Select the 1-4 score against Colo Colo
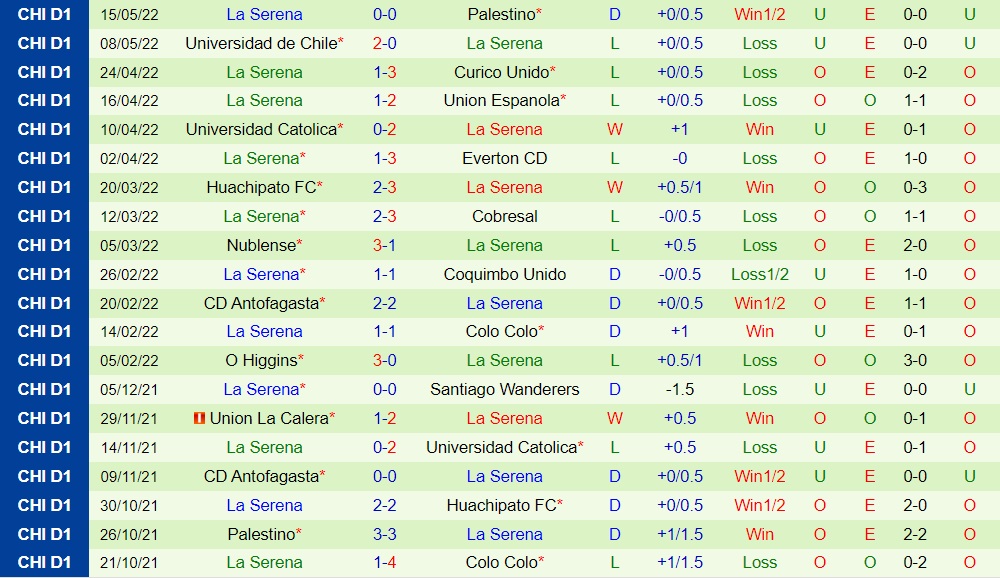Viewport: 1000px width, 578px height. (x=385, y=562)
